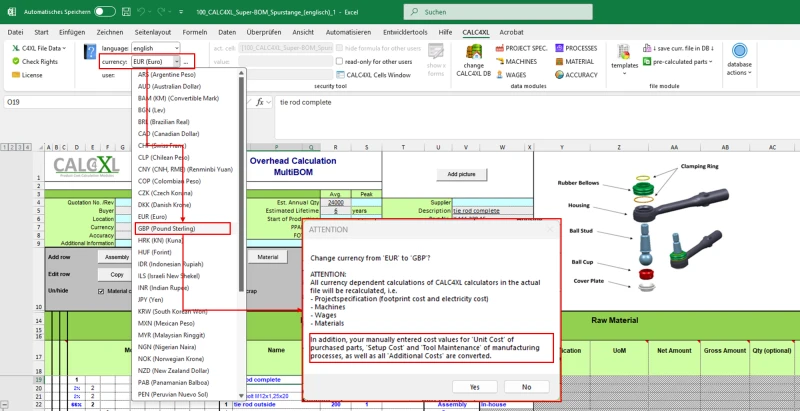Image resolution: width=800 pixels, height=411 pixels.
Task: Open the C4XL File Data menu
Action: coord(39,48)
